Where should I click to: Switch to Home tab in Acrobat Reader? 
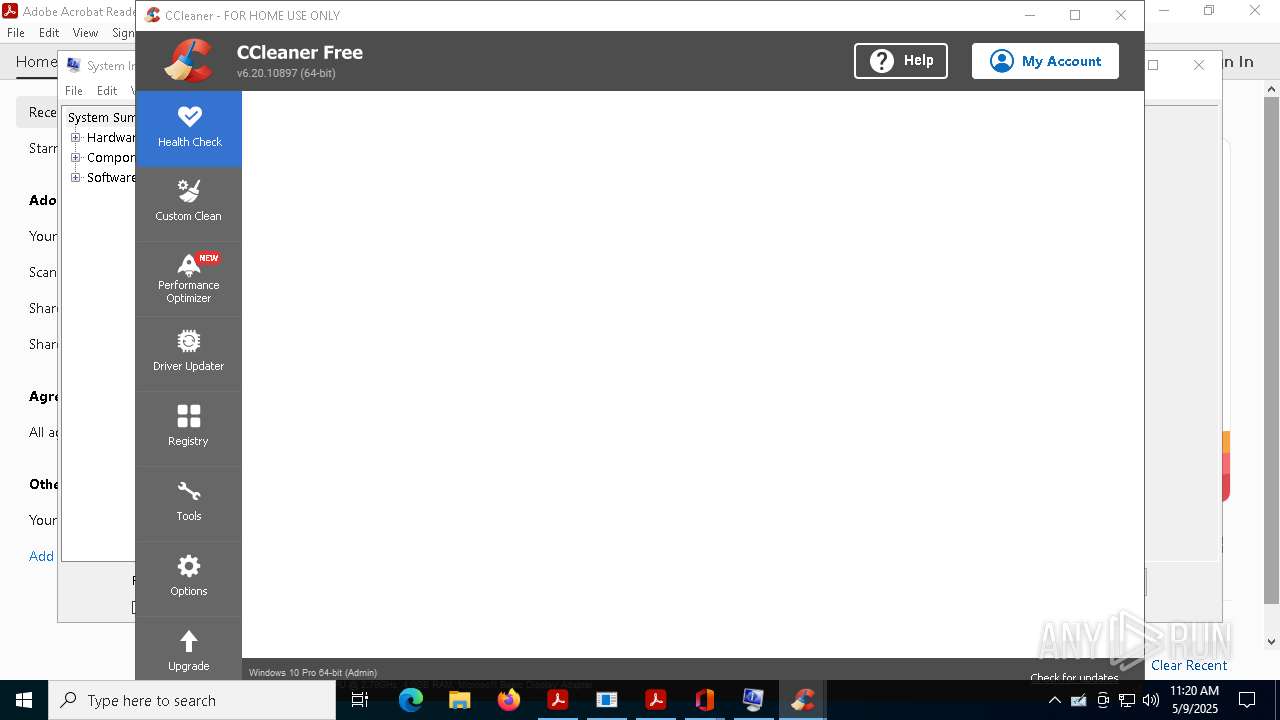pos(36,62)
